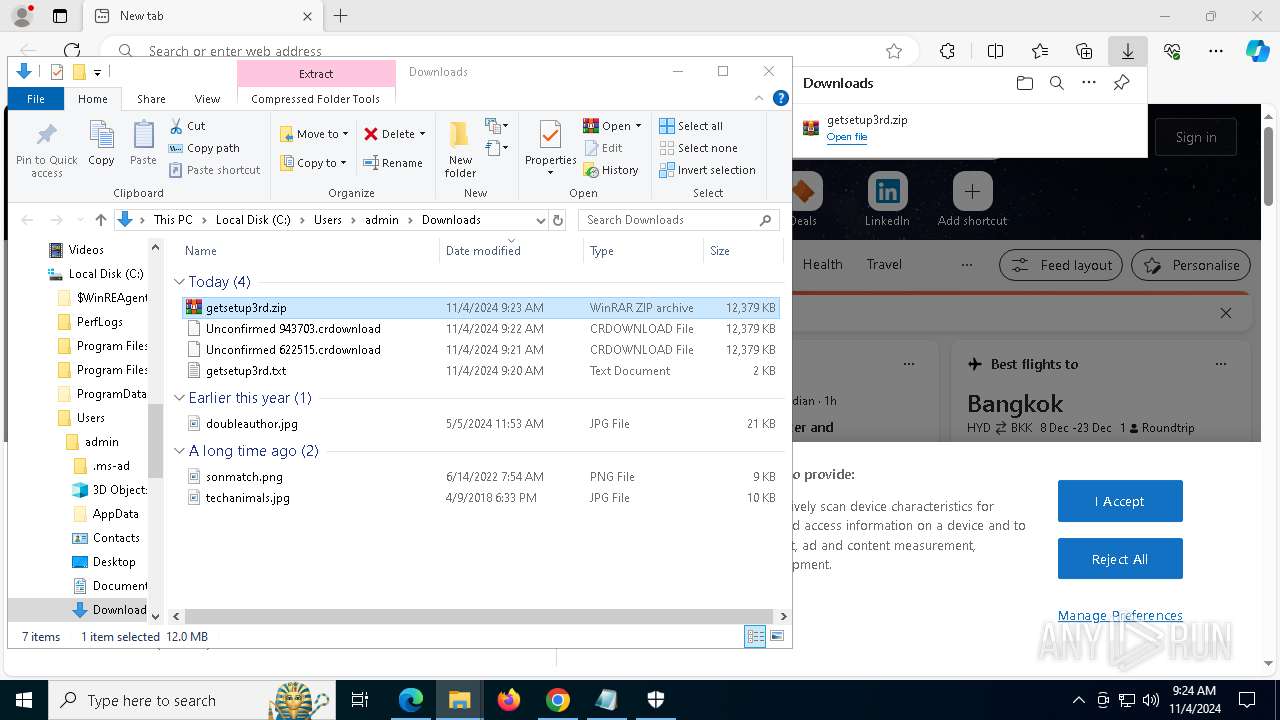This screenshot has width=1280, height=720.
Task: Open the Open button dropdown arrow
Action: [x=638, y=126]
